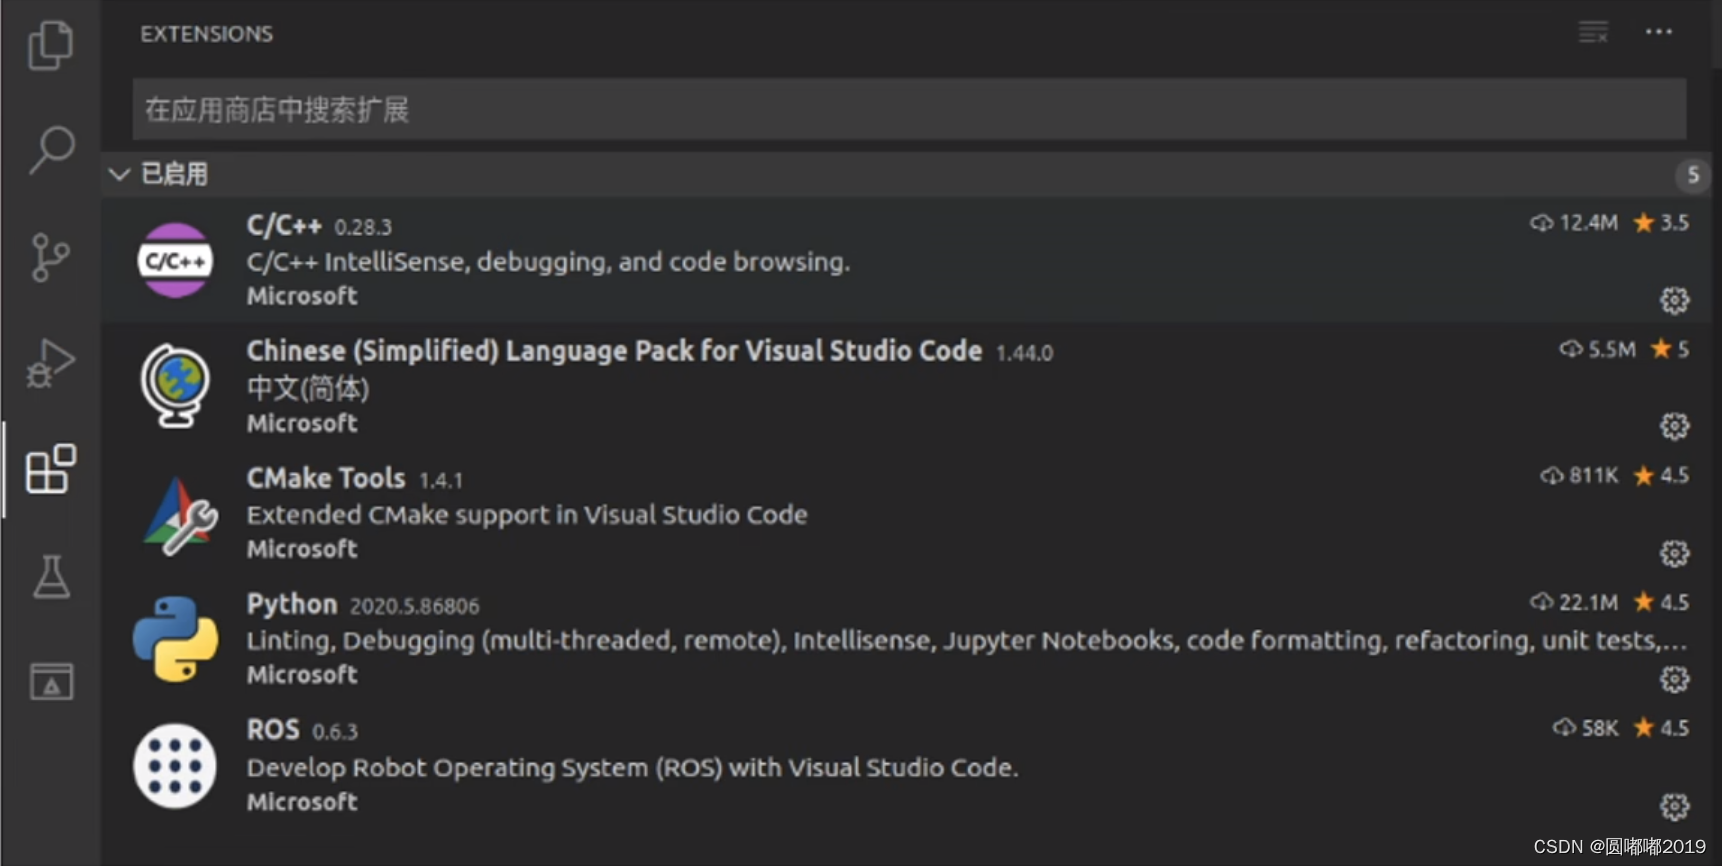Select the Python extension entry
Viewport: 1722px width, 866px height.
coord(906,640)
